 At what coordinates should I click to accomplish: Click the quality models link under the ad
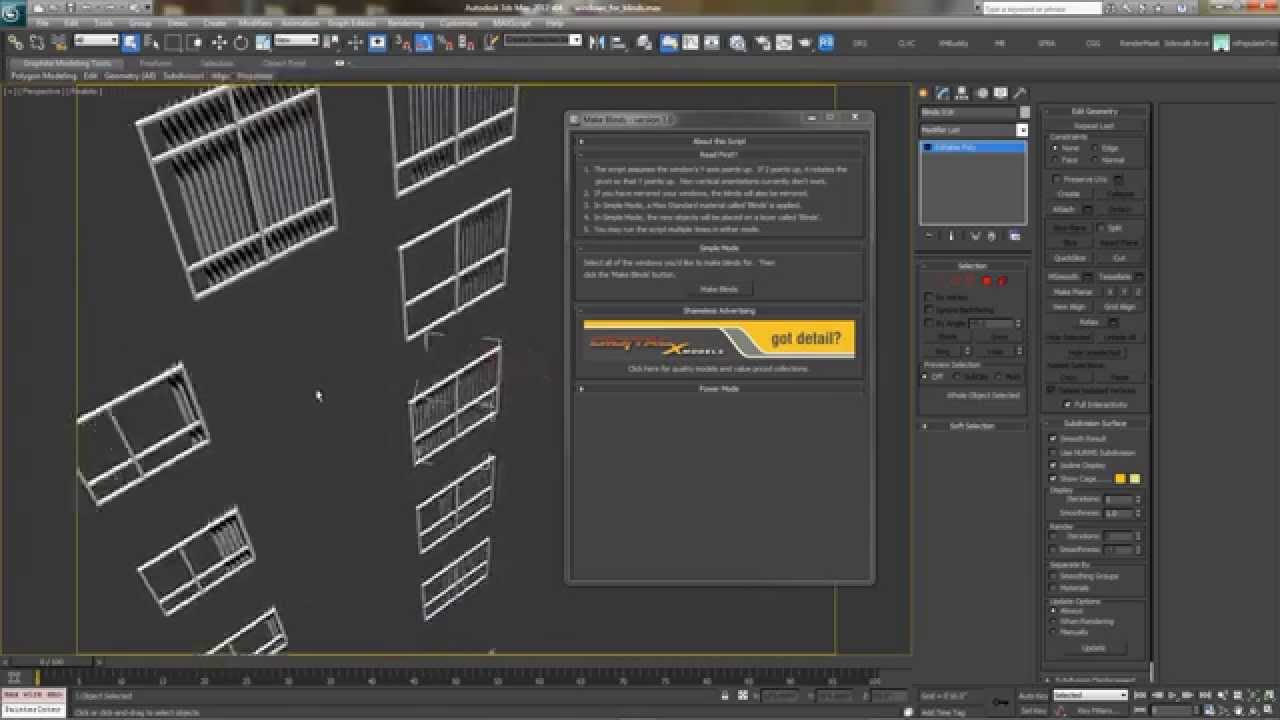point(719,369)
